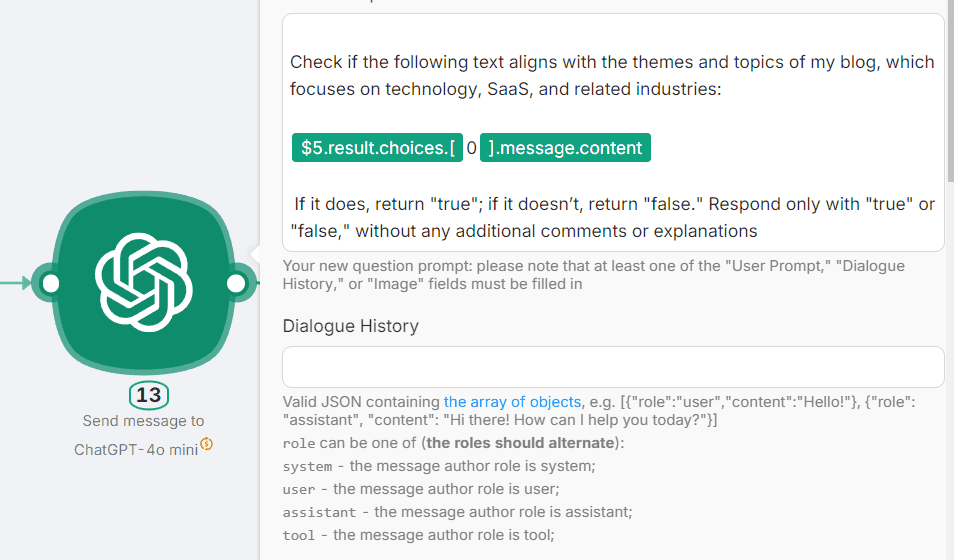Click the orange coin icon beside ChatGPT-4o mini
This screenshot has height=560, width=954.
pos(207,444)
